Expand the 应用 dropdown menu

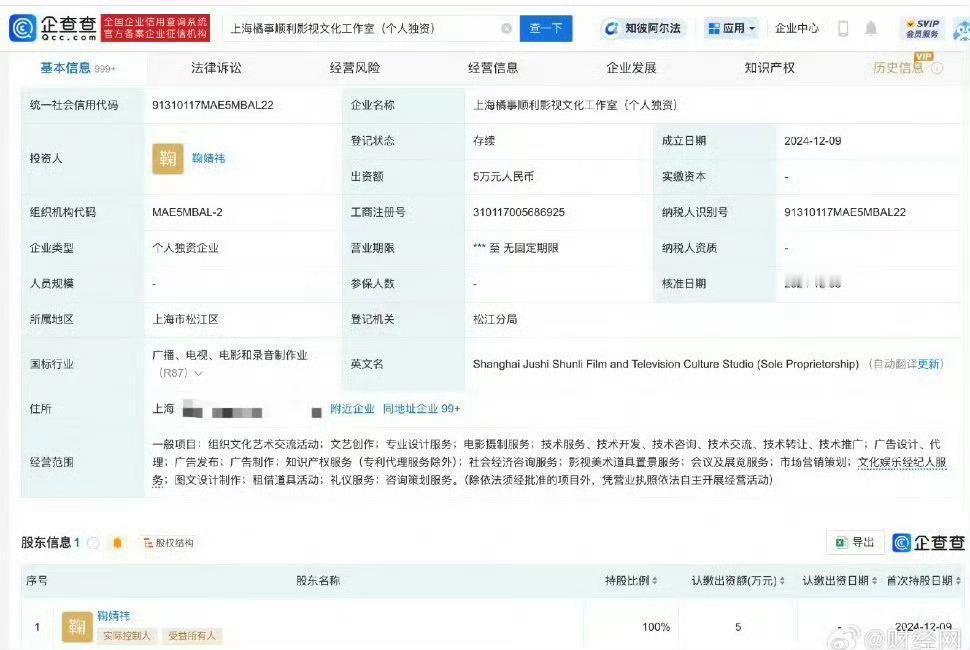[732, 28]
